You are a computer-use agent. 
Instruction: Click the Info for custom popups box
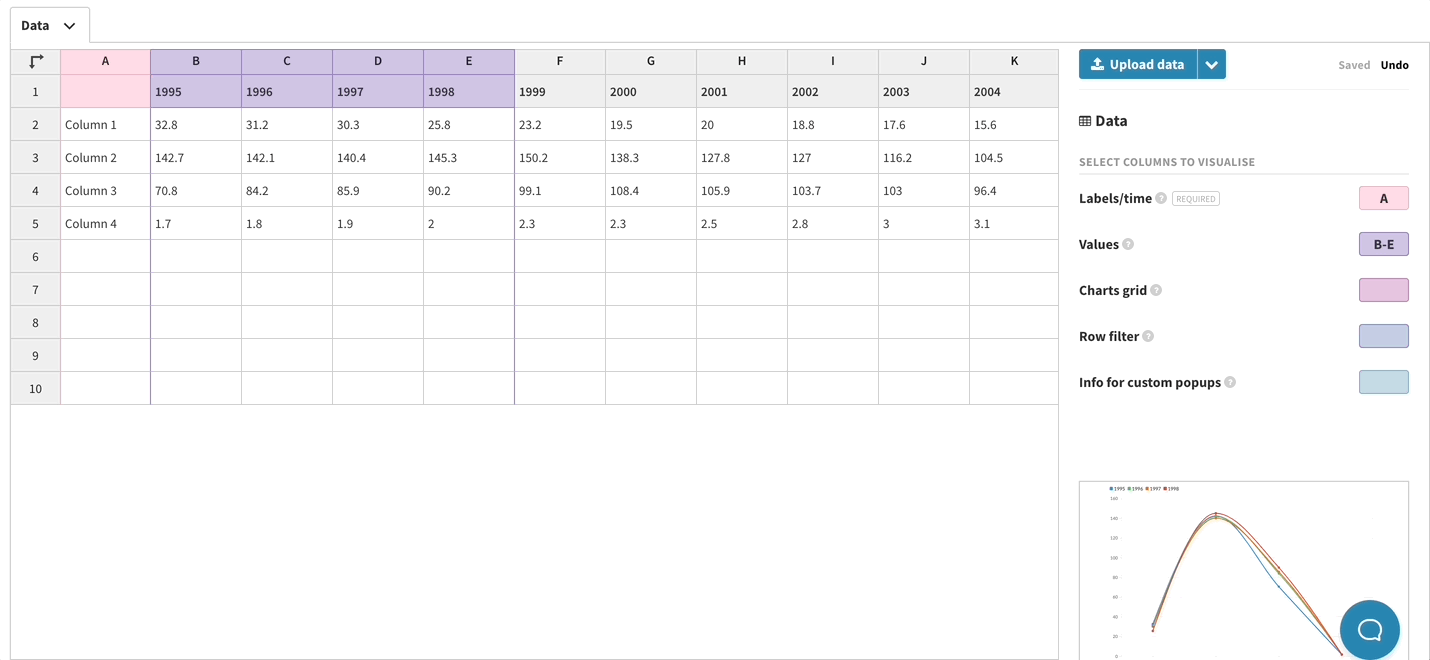point(1383,382)
